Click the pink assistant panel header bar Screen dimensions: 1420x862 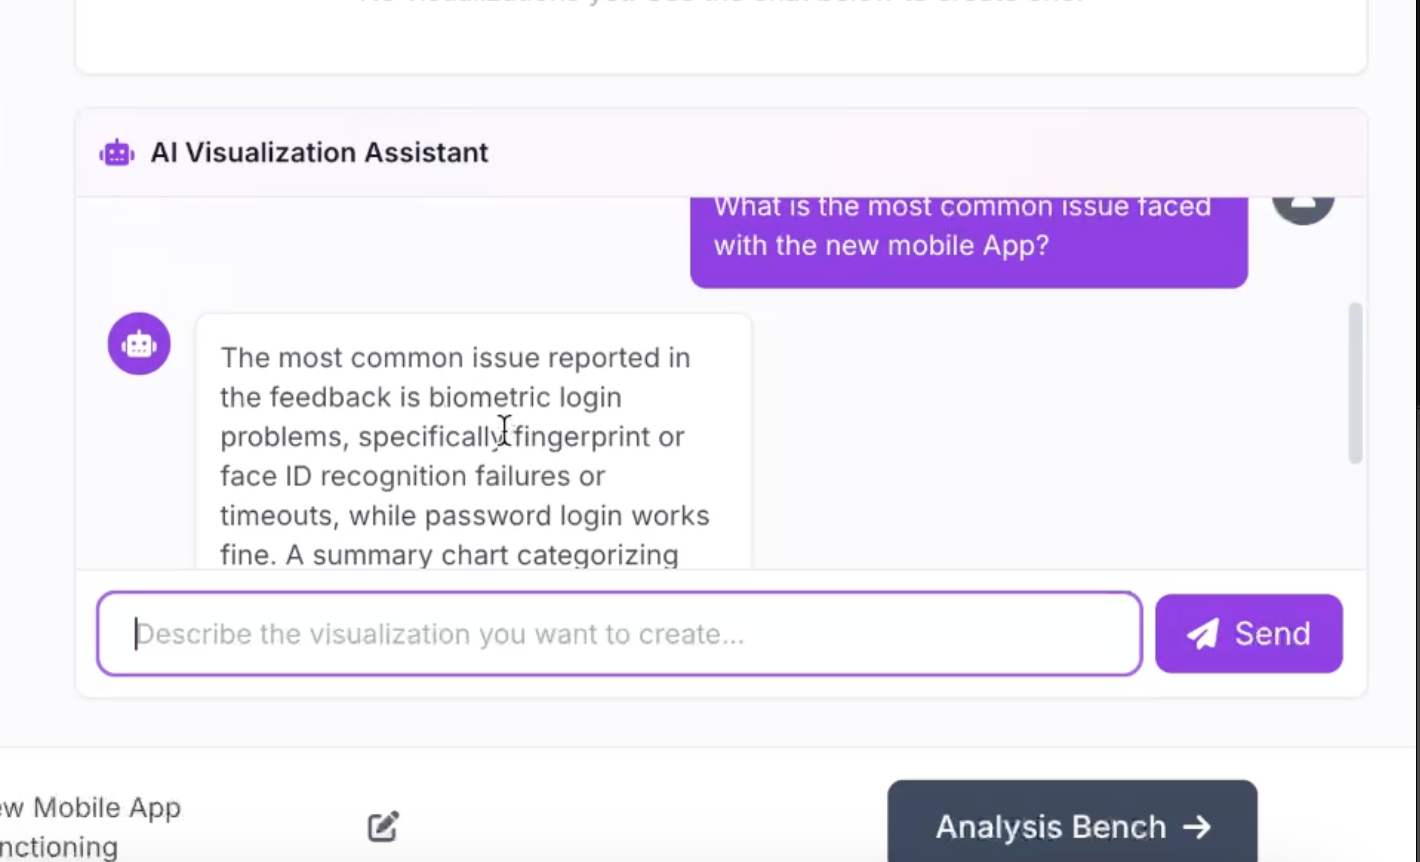pos(721,153)
